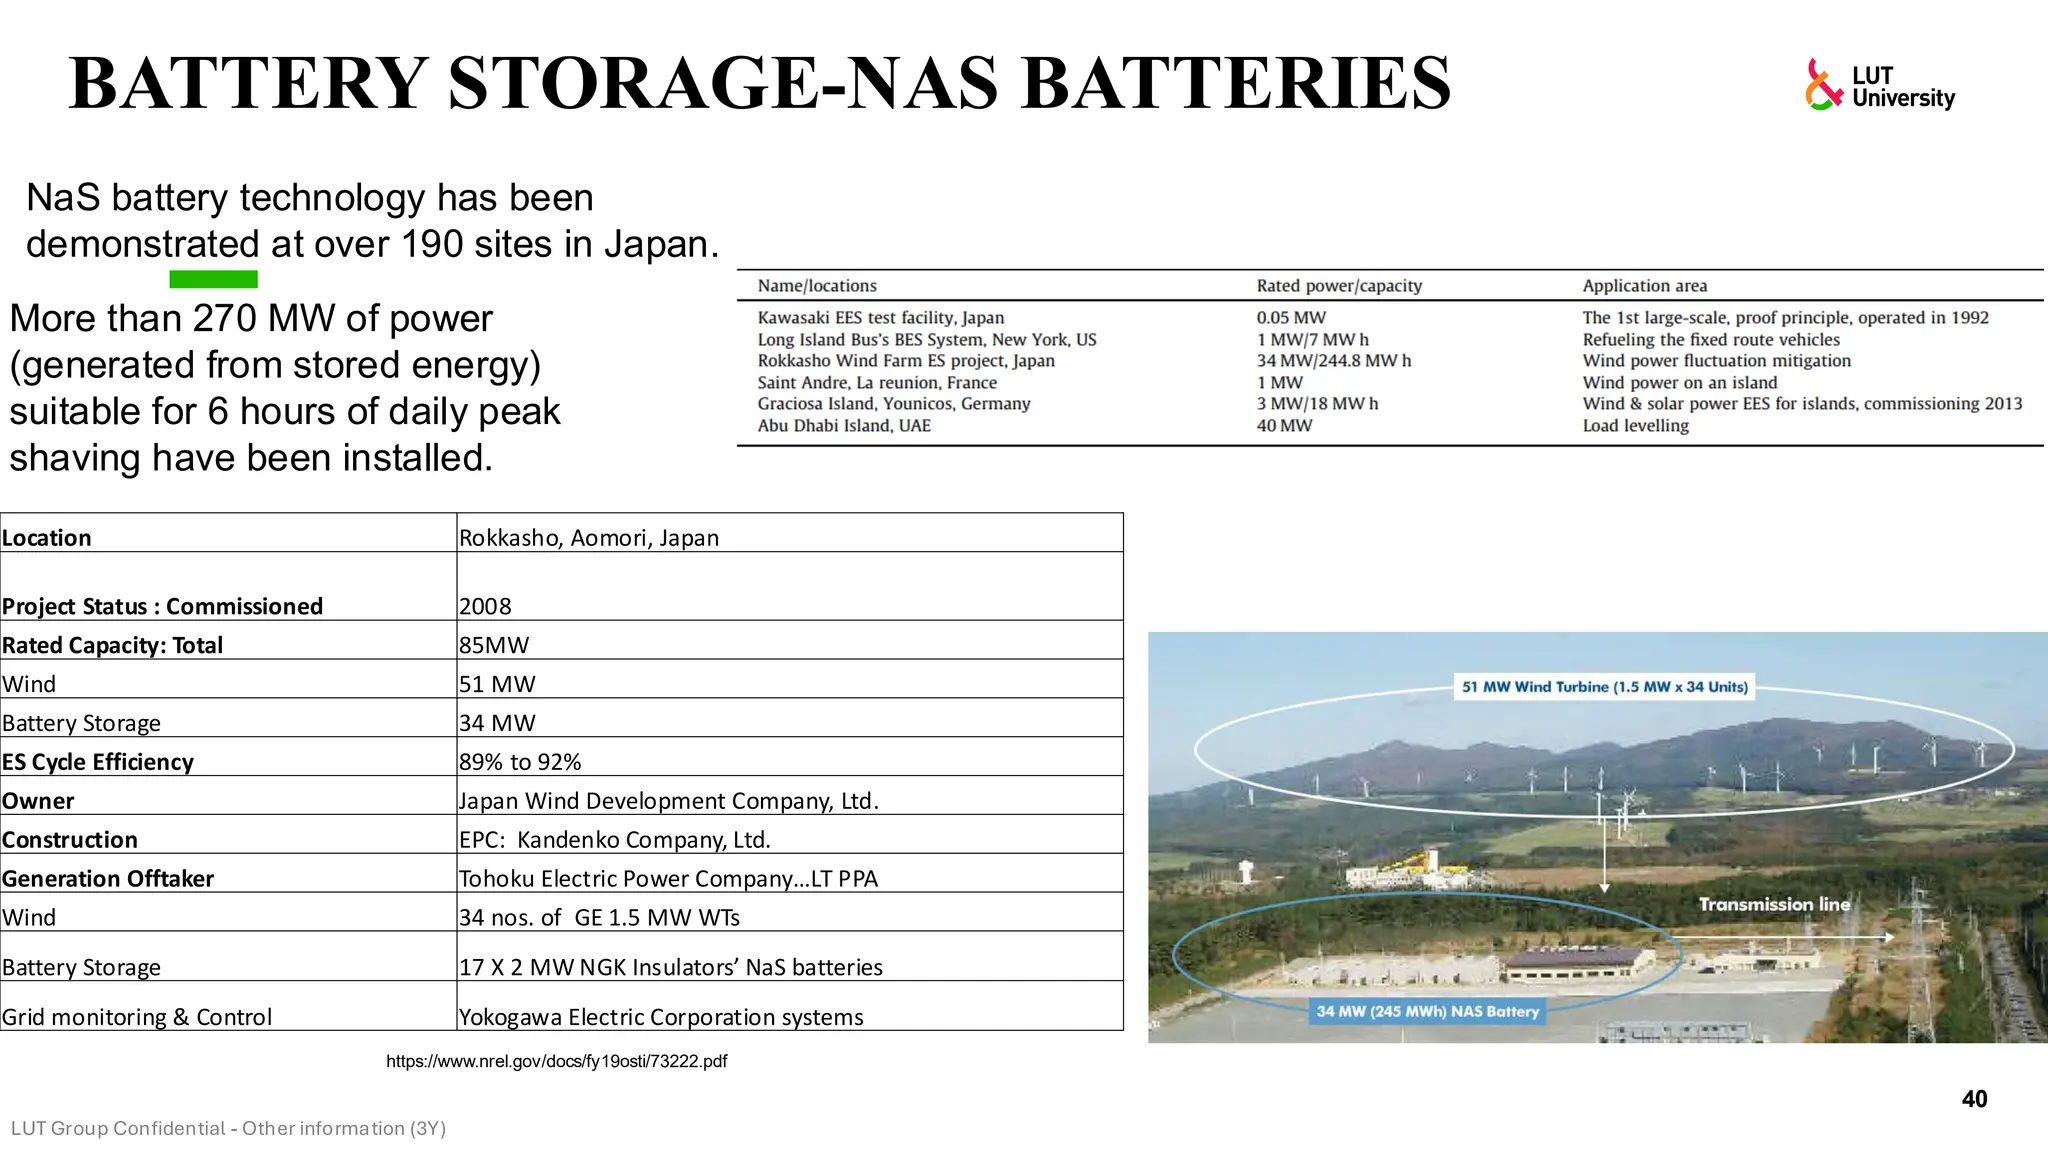Image resolution: width=2048 pixels, height=1152 pixels.
Task: Click '17 X 2 MW NGK Insulators' cell
Action: 790,957
